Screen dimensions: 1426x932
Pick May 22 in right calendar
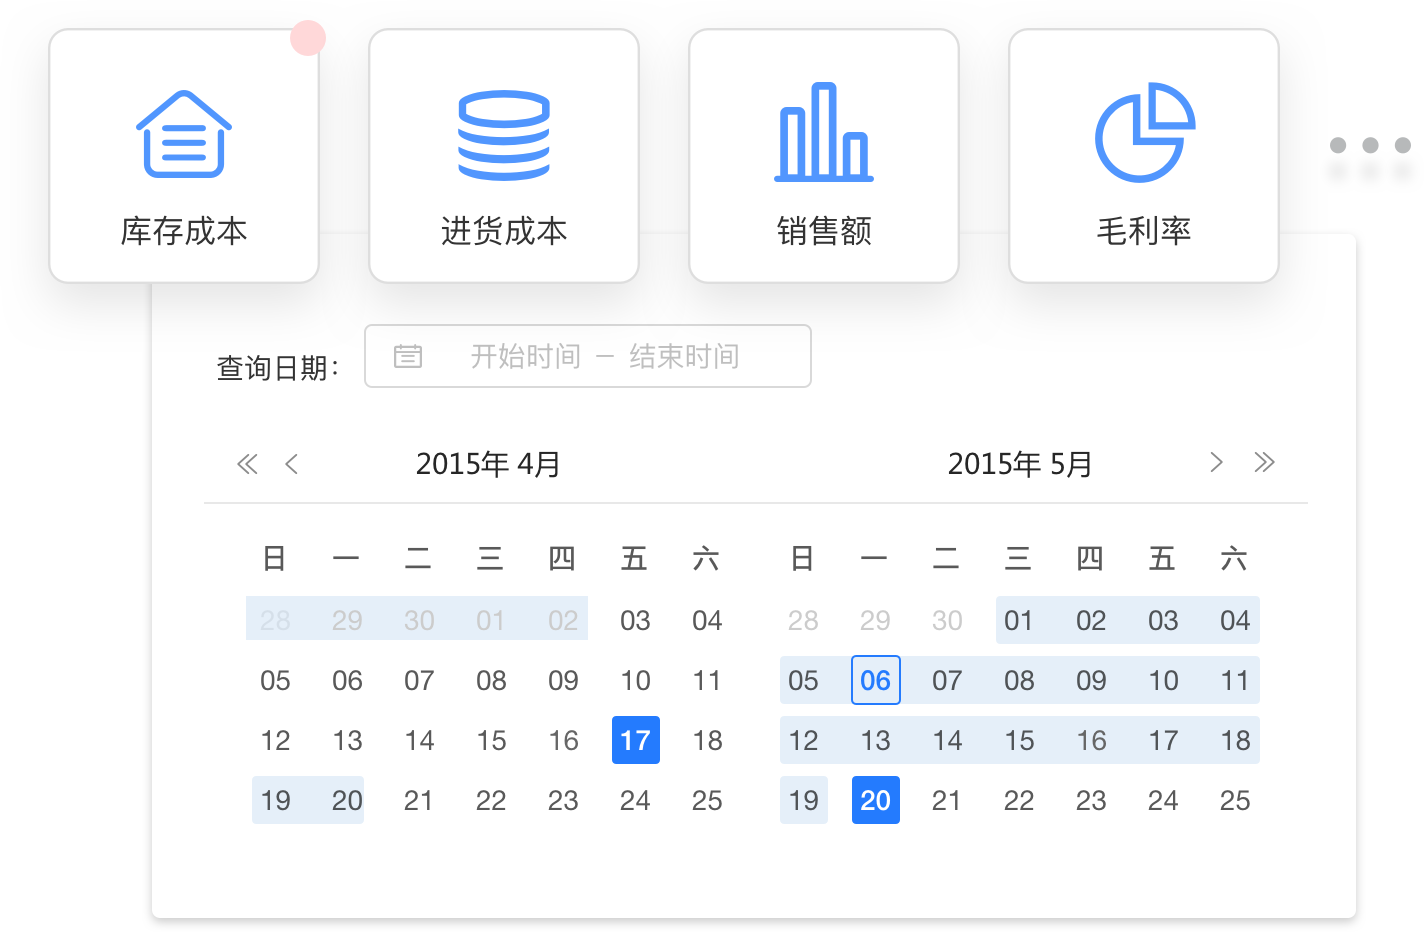coord(1020,800)
